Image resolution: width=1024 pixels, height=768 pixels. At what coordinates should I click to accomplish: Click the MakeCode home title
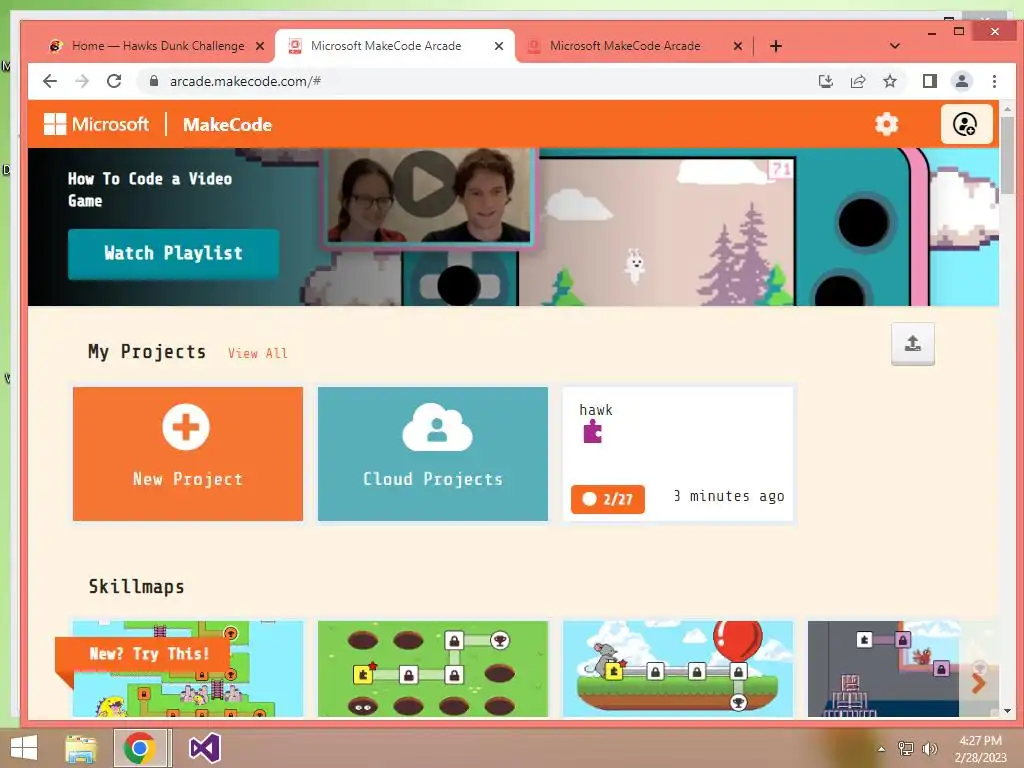tap(227, 125)
